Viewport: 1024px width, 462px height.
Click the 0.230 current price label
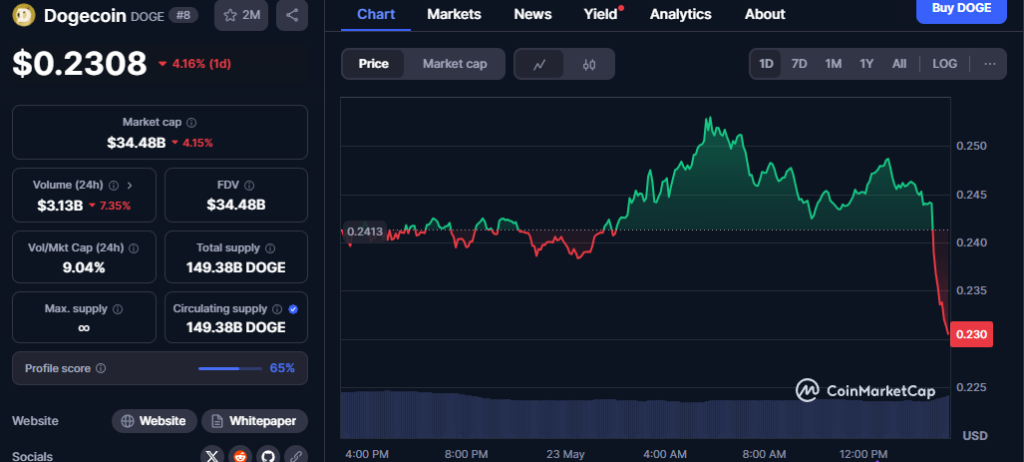[971, 335]
